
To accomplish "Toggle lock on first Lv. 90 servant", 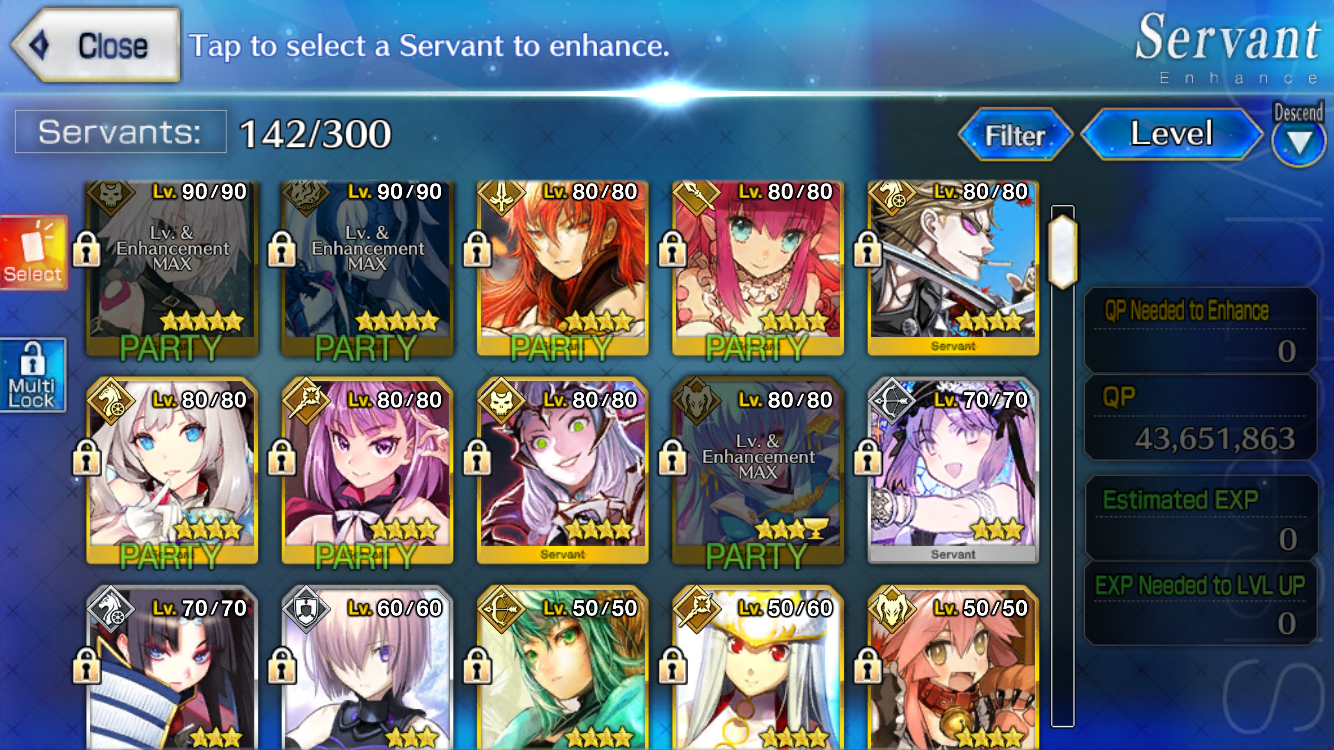I will [x=86, y=248].
